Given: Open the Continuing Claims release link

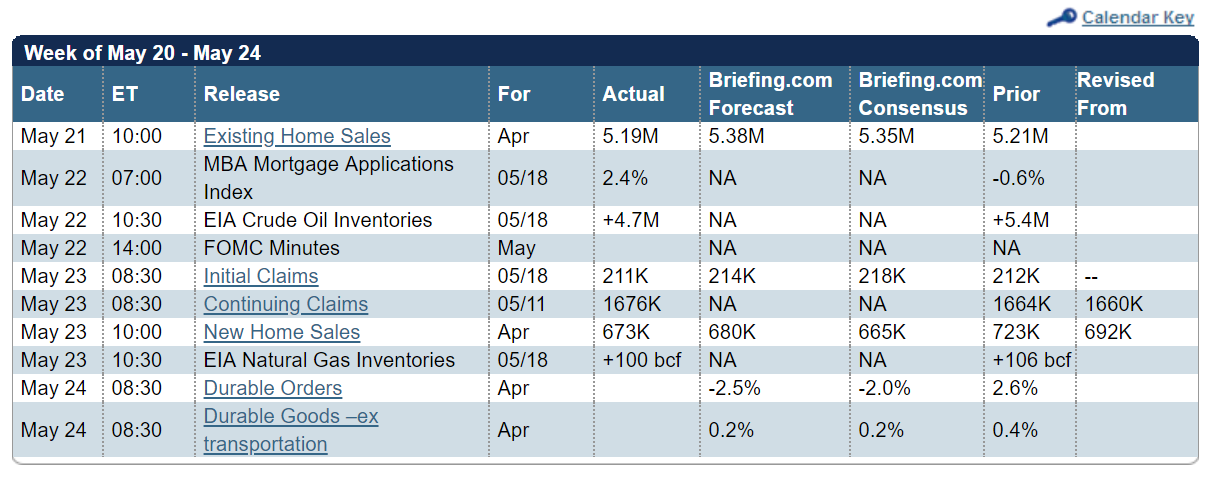Looking at the screenshot, I should click(286, 304).
